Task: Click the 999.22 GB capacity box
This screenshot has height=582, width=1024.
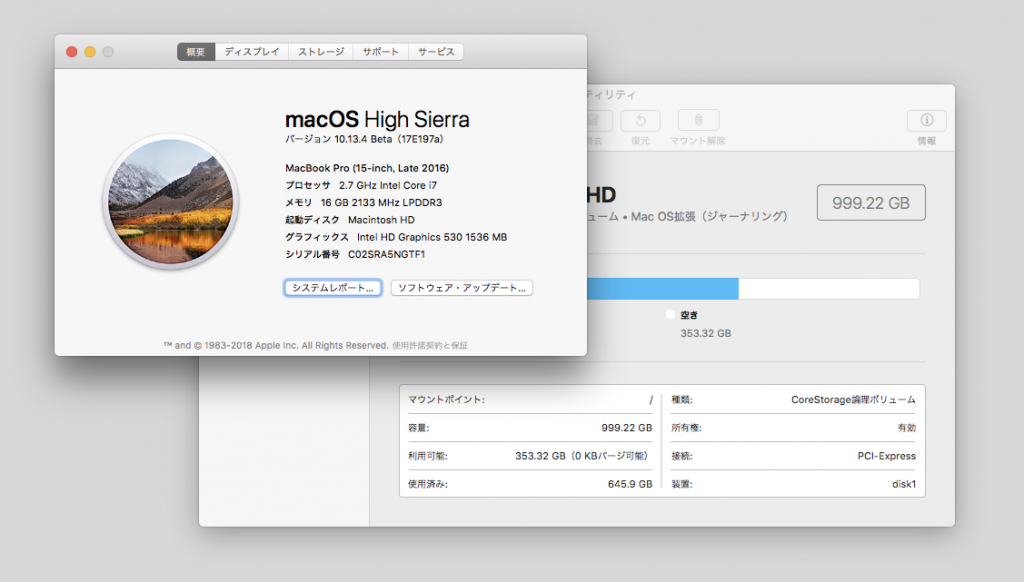Action: click(871, 202)
